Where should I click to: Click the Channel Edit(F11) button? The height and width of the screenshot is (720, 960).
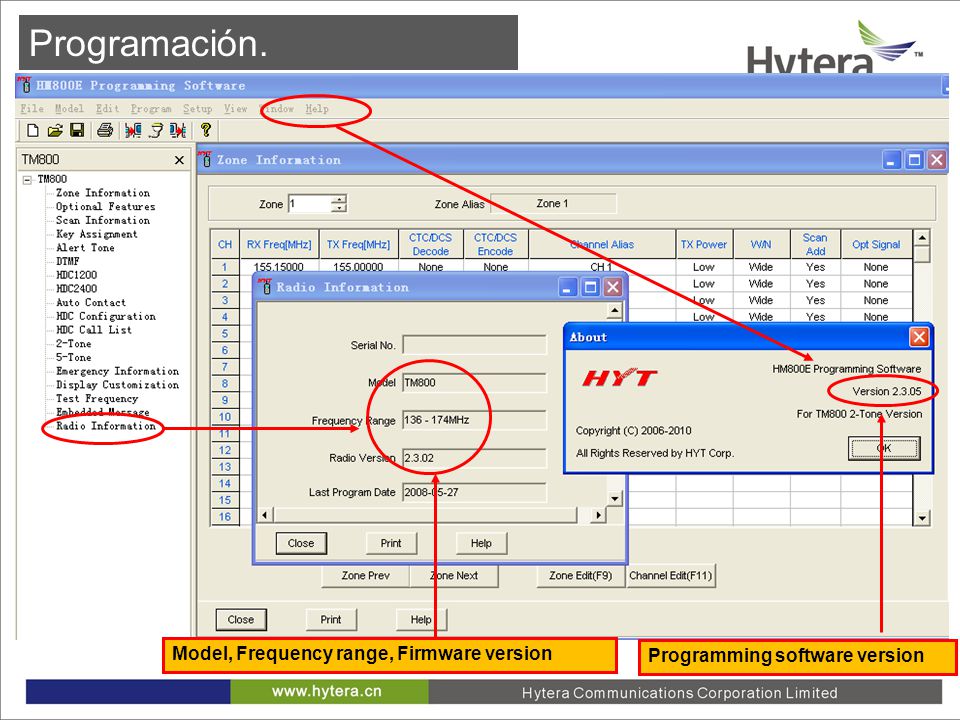[670, 576]
